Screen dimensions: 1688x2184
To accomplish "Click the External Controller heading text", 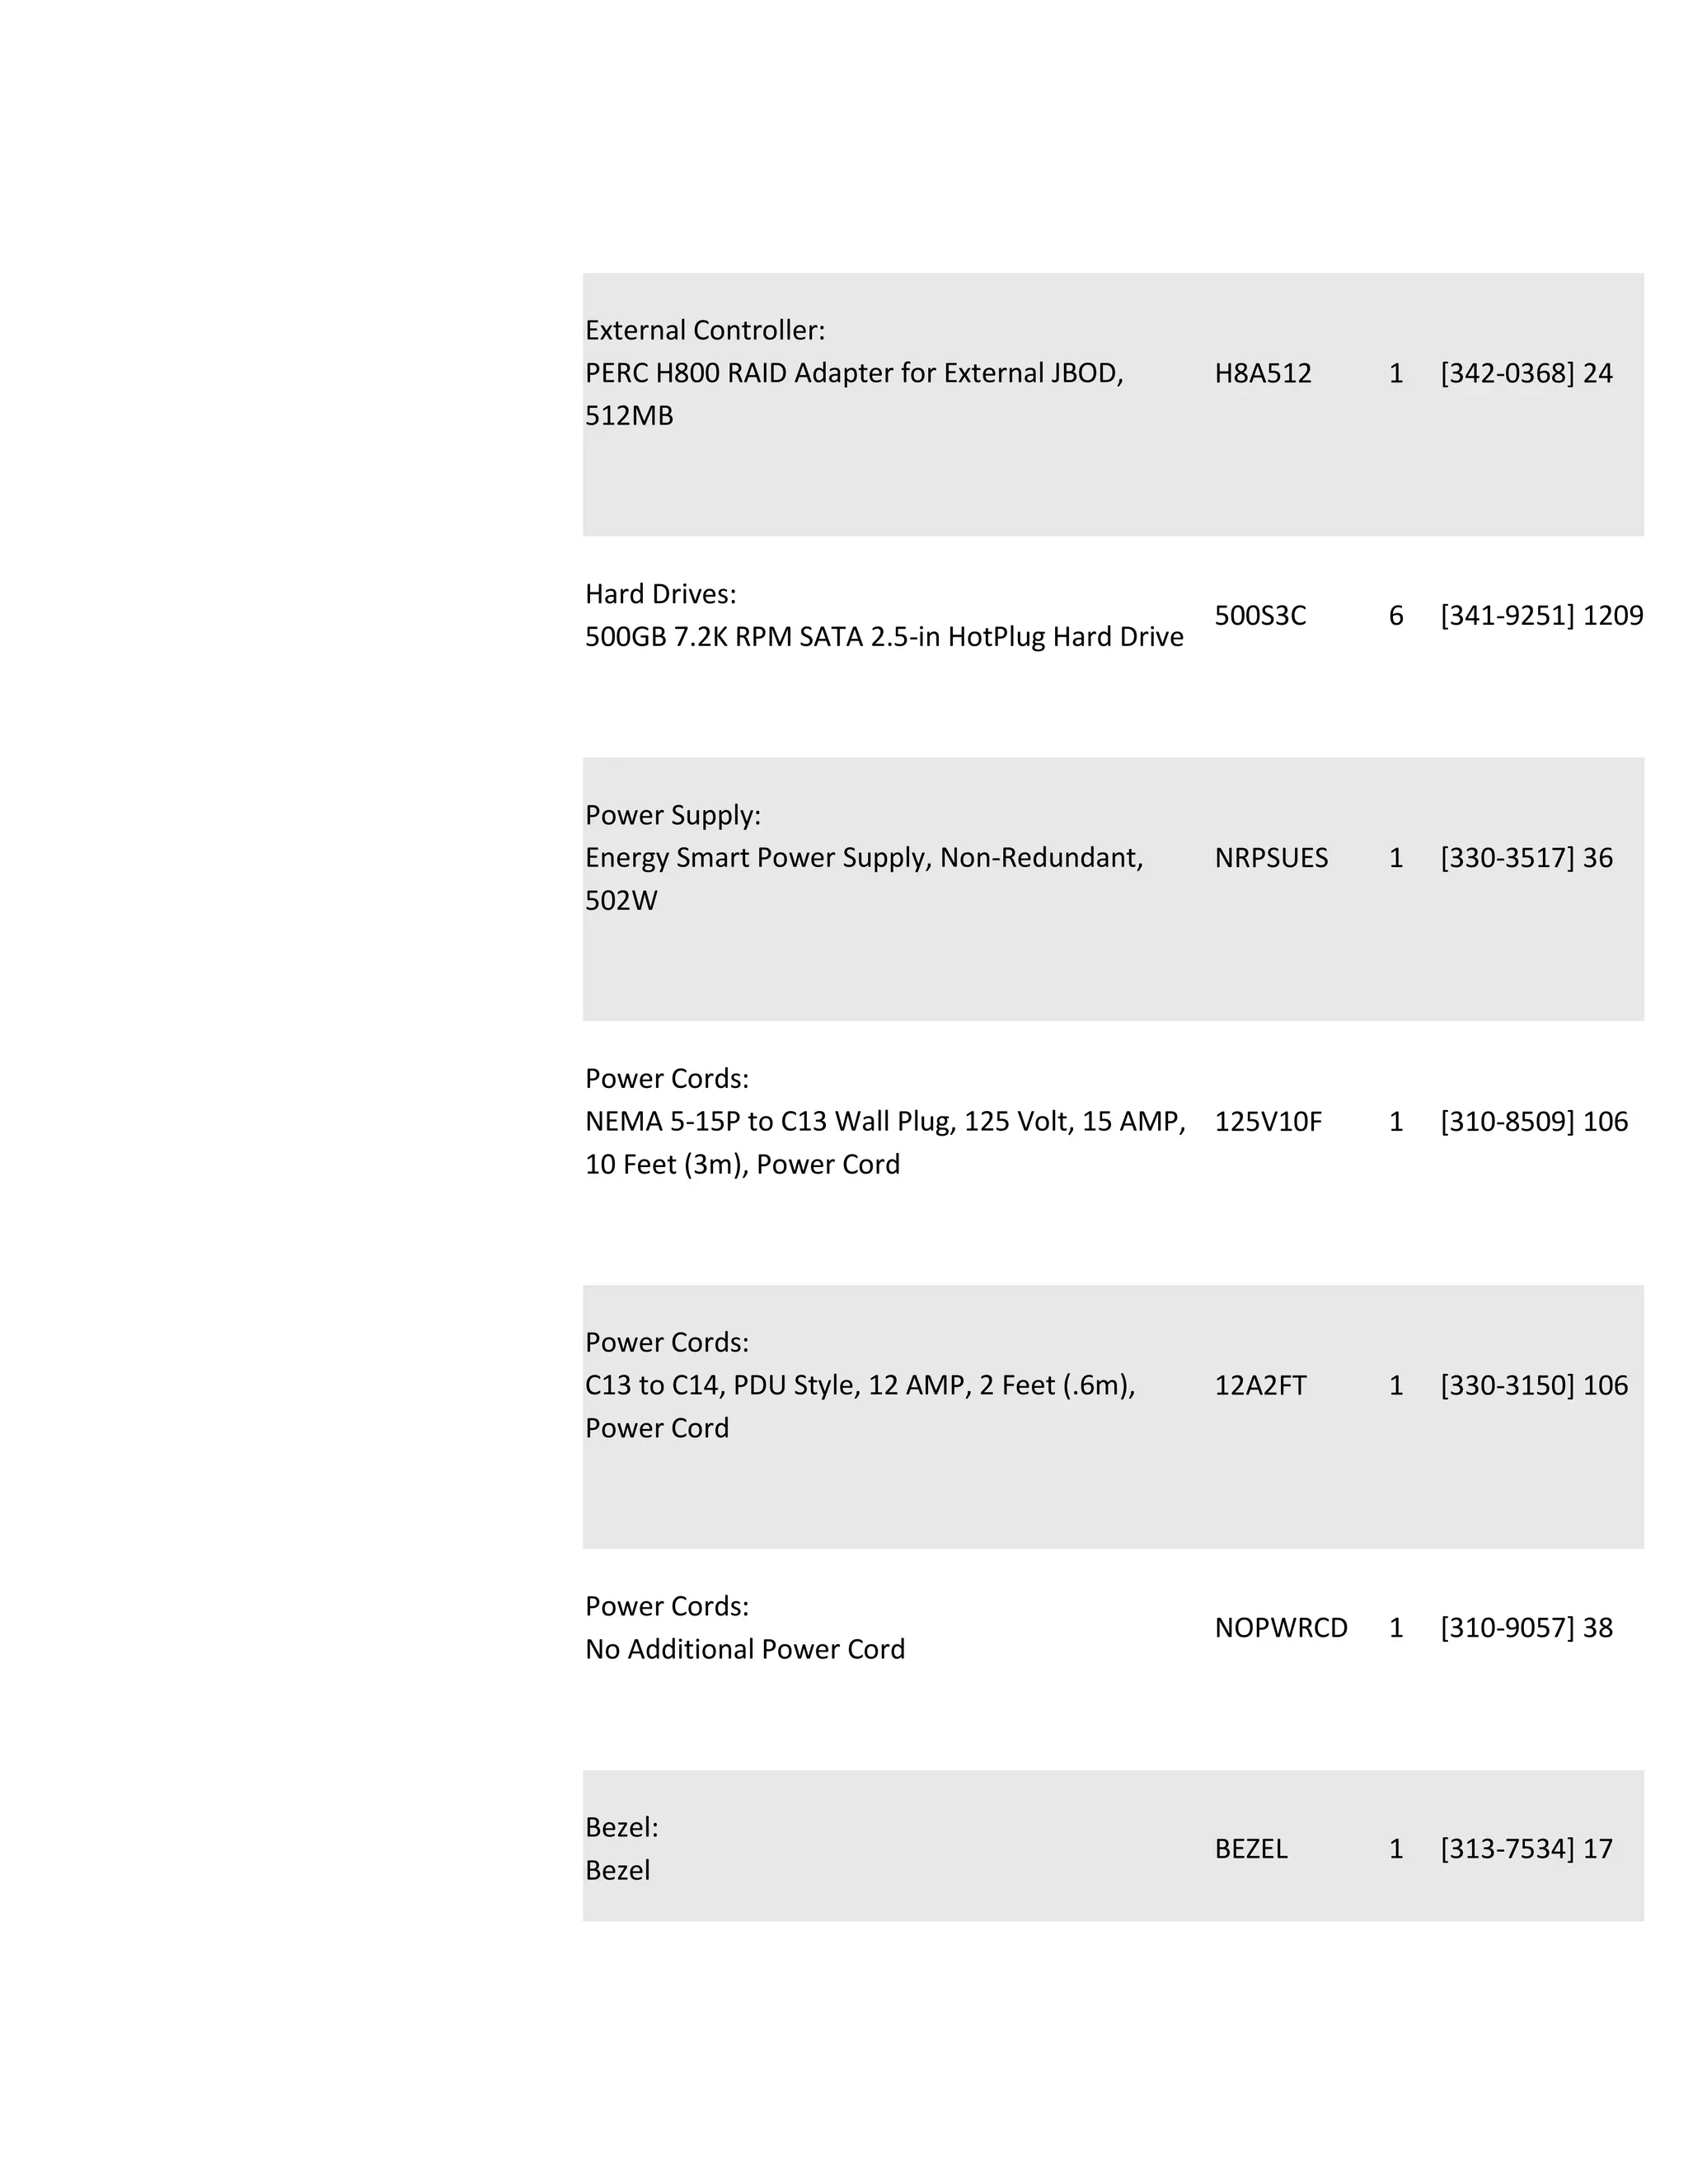I will point(705,330).
